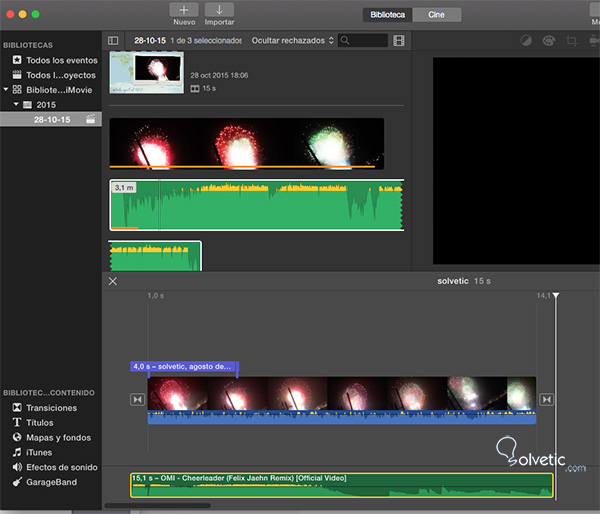The width and height of the screenshot is (600, 514).
Task: Collapse the 2015 folder disclosure triangle
Action: tap(17, 104)
